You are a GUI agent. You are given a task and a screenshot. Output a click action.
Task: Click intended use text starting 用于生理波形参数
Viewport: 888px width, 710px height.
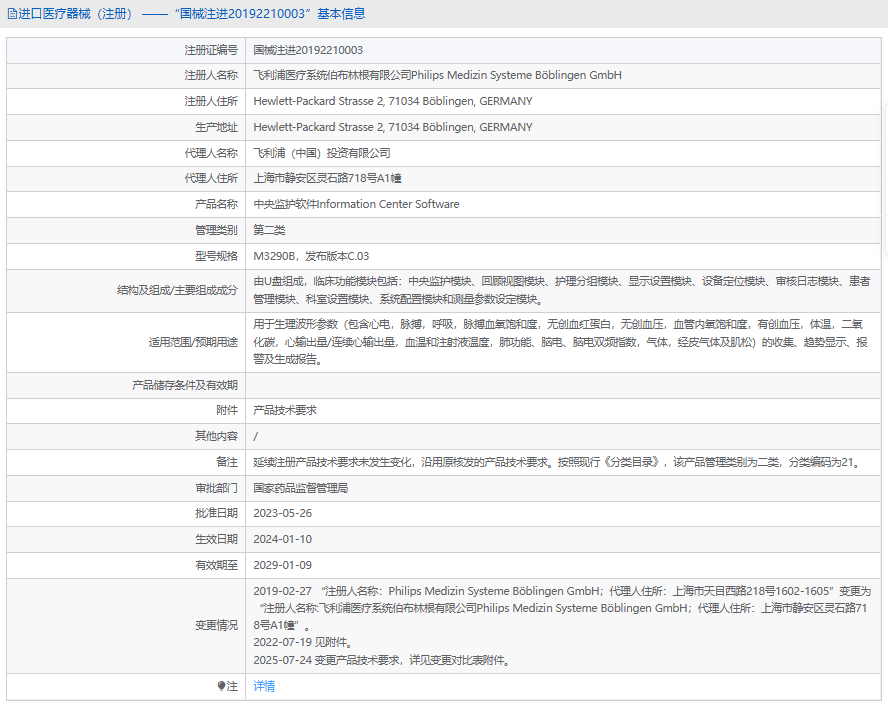coord(560,342)
